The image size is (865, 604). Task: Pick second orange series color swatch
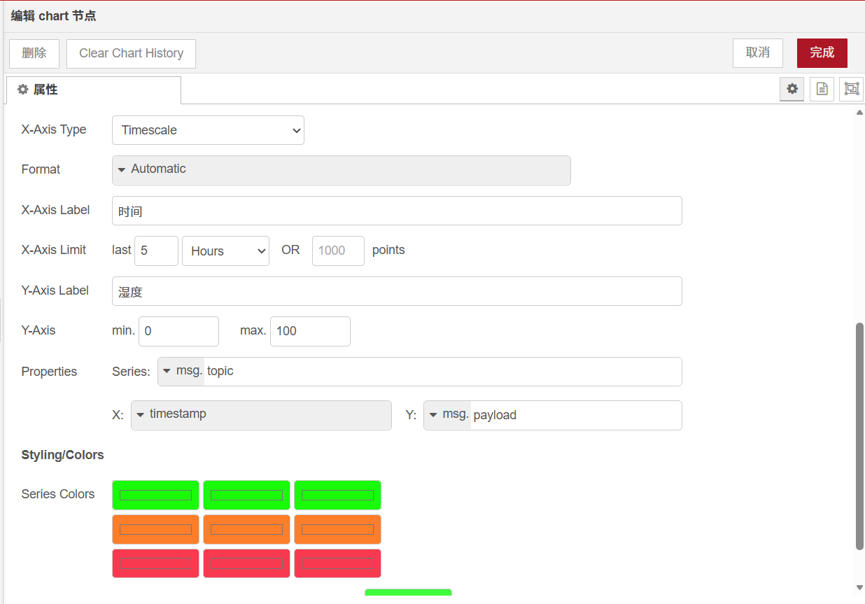(x=247, y=530)
